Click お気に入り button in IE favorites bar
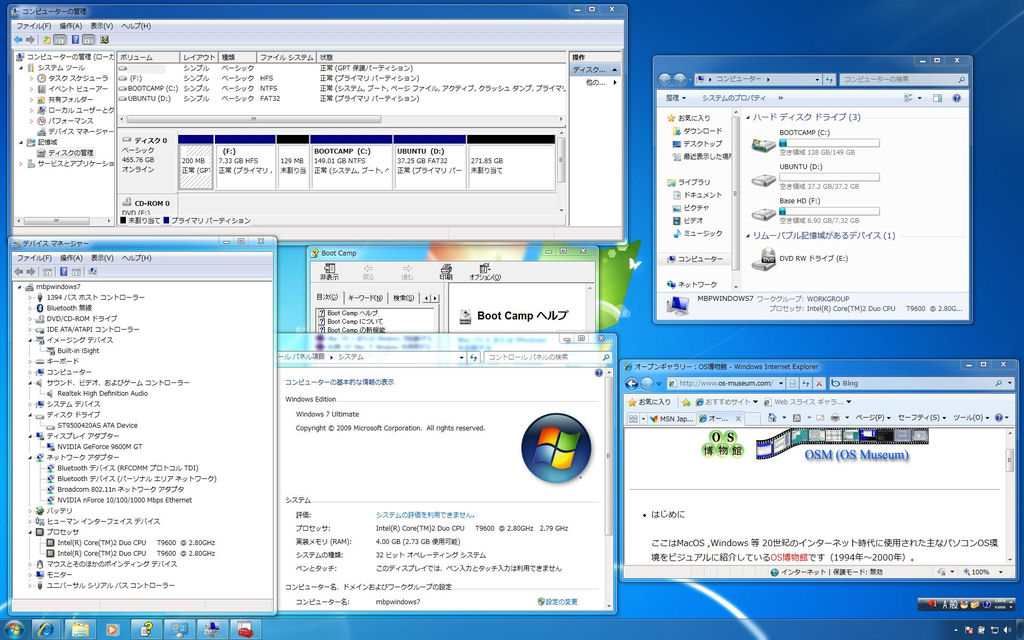Image resolution: width=1024 pixels, height=640 pixels. [x=648, y=402]
